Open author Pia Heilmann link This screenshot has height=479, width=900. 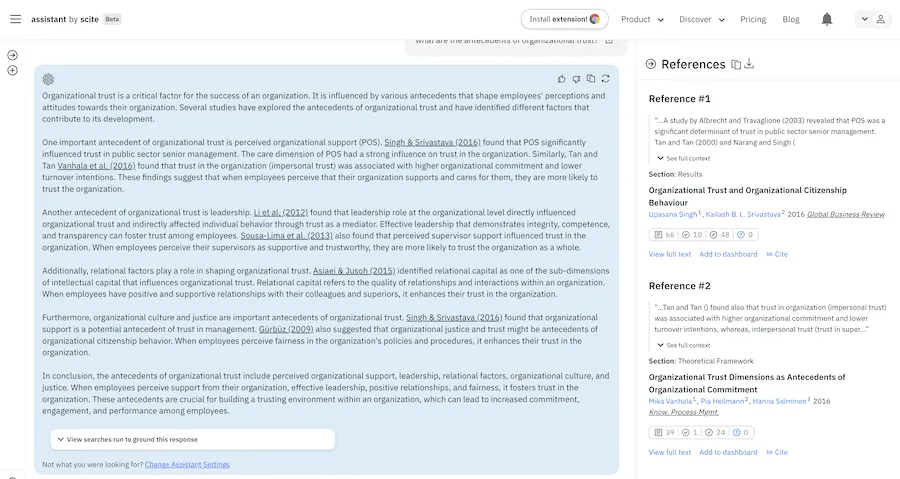723,402
